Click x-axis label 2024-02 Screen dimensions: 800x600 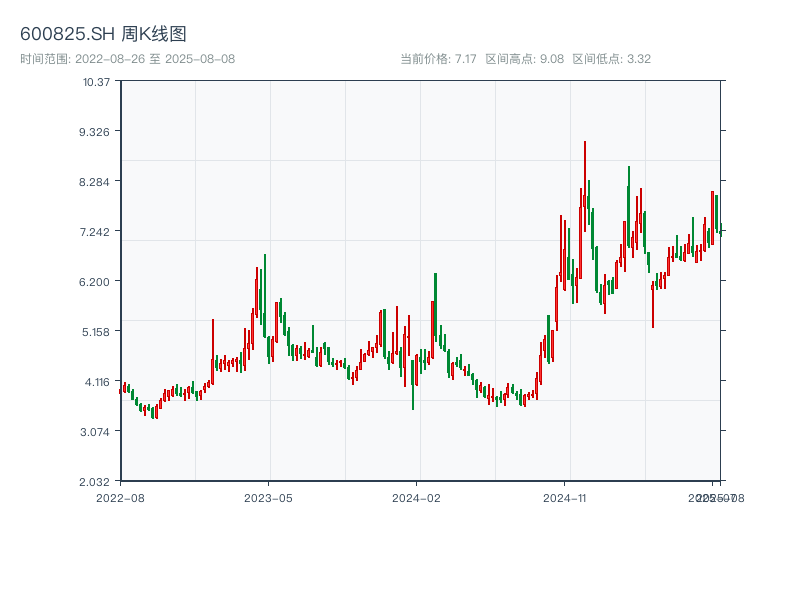(416, 498)
